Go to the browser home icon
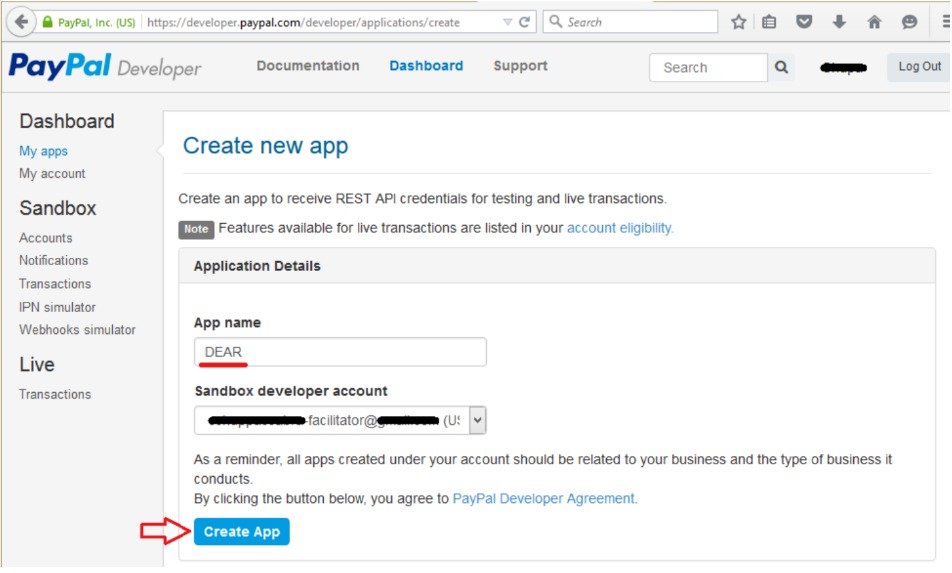Screen dimensions: 952x573 (874, 22)
